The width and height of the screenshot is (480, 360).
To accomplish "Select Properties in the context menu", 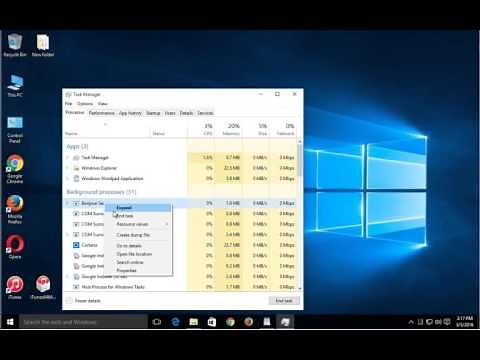I will pyautogui.click(x=139, y=270).
